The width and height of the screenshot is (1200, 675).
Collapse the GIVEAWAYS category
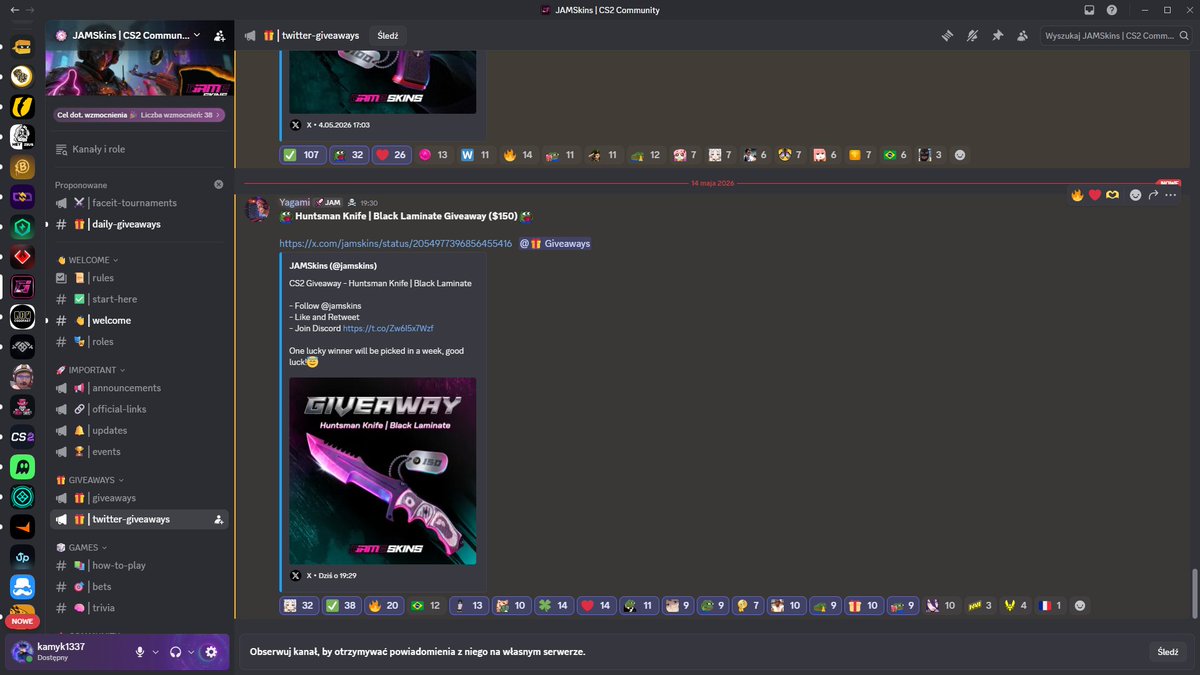pyautogui.click(x=90, y=480)
